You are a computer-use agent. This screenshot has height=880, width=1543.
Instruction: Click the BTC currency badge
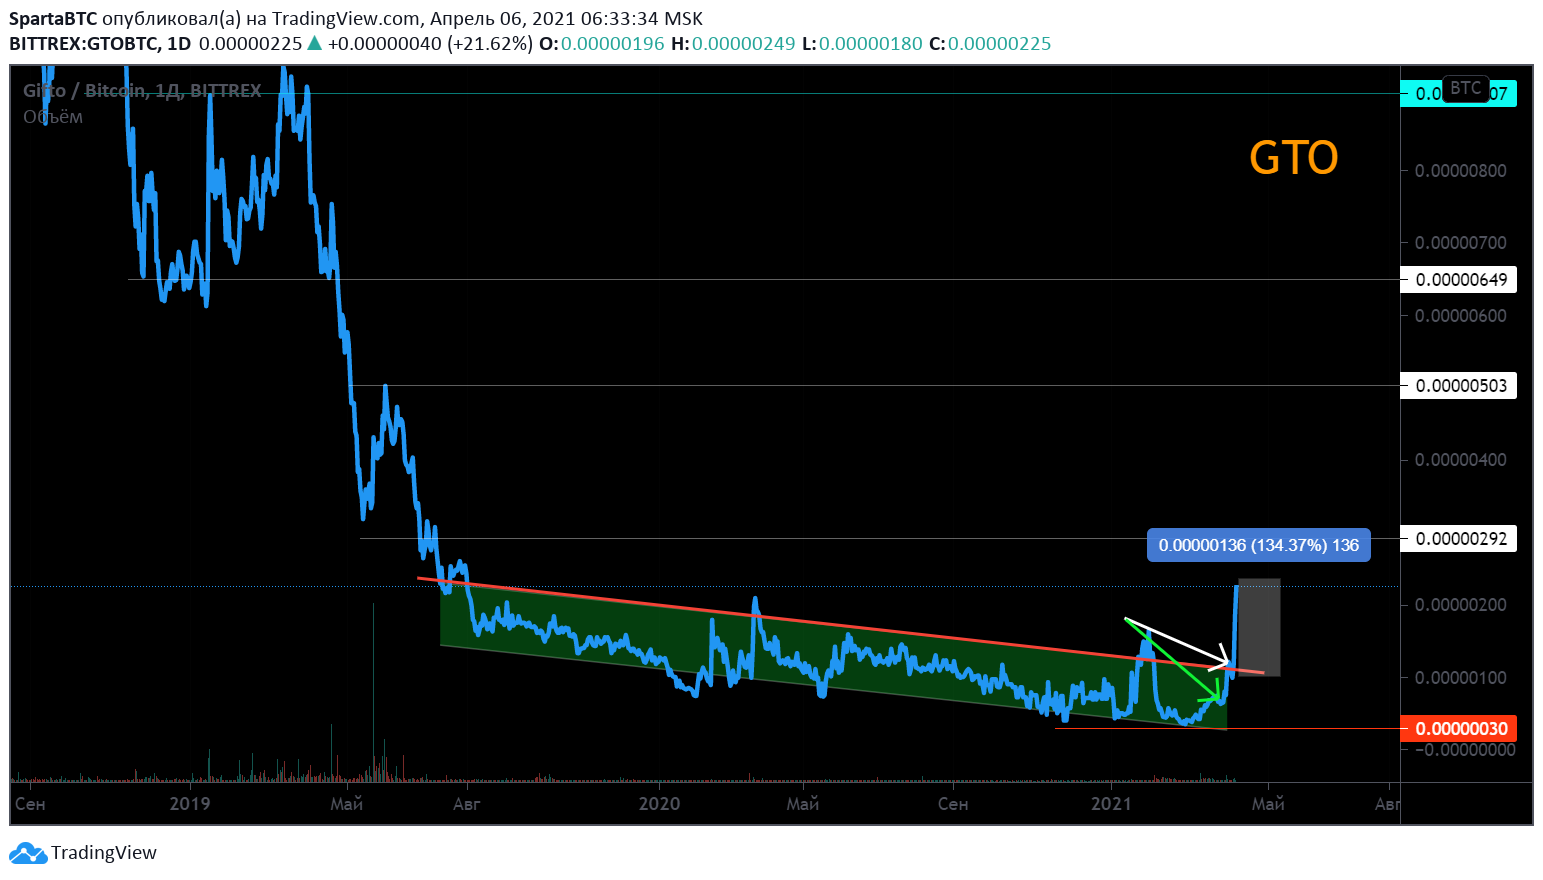1466,88
